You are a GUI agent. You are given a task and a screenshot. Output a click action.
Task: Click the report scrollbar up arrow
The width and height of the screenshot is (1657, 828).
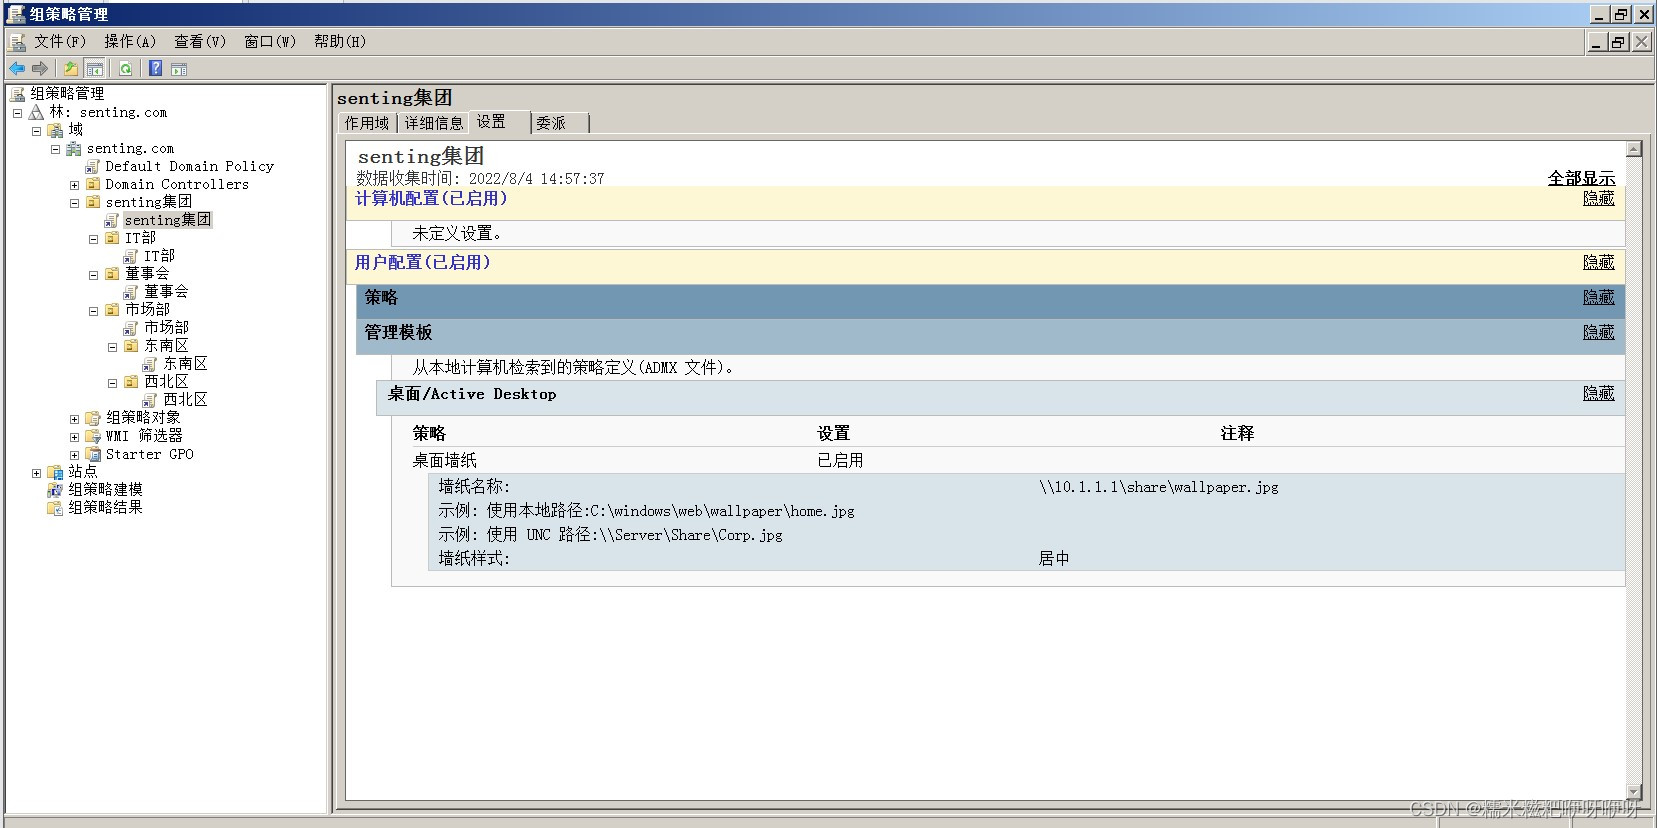[x=1634, y=149]
